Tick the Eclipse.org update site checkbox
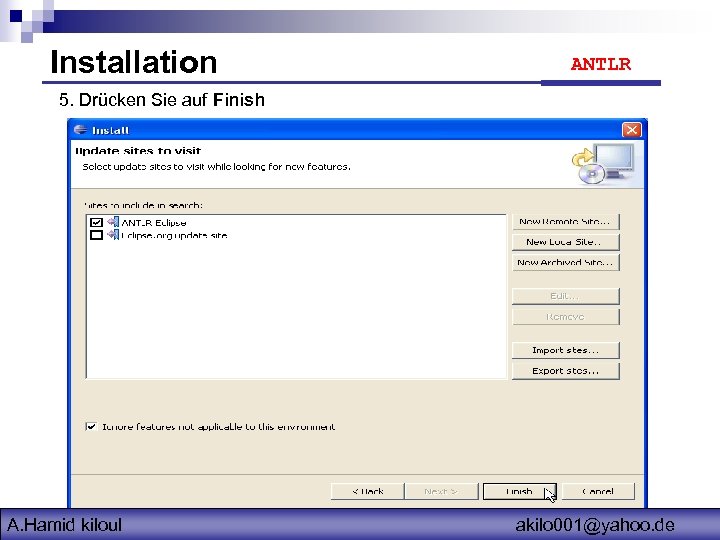The height and width of the screenshot is (540, 720). (96, 235)
